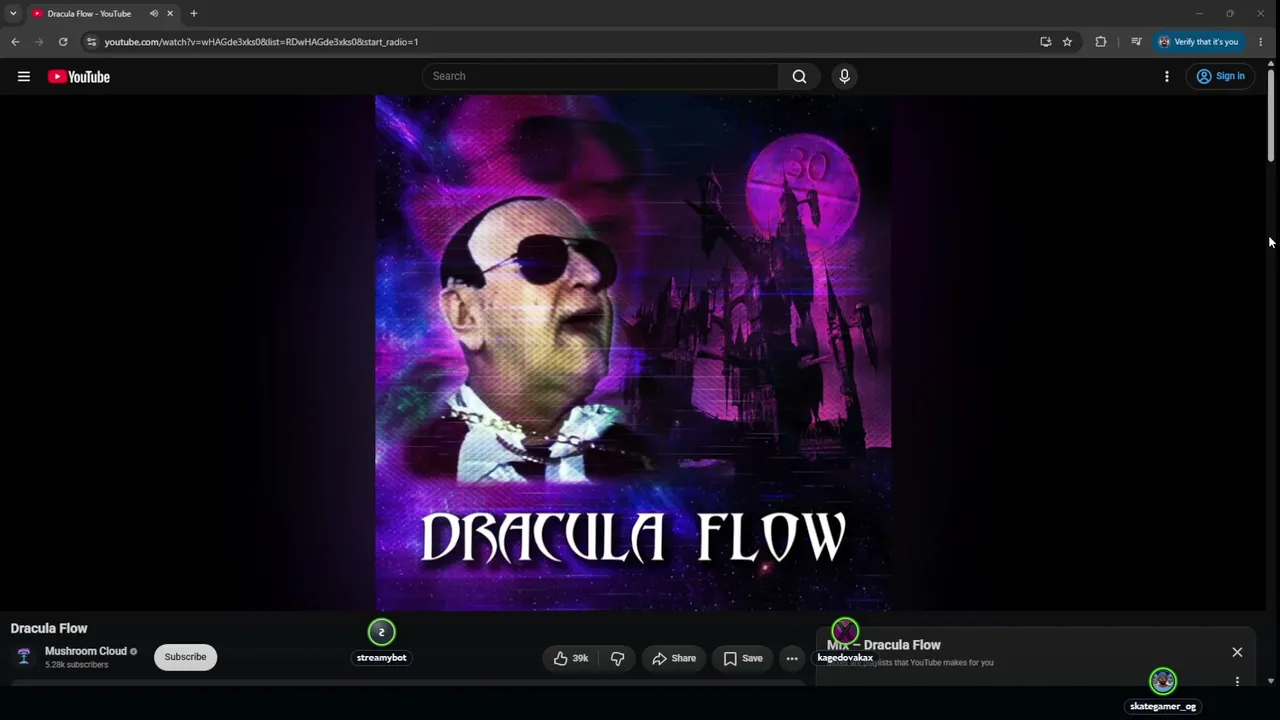Install app icon in the address bar
The image size is (1280, 720).
(1045, 42)
